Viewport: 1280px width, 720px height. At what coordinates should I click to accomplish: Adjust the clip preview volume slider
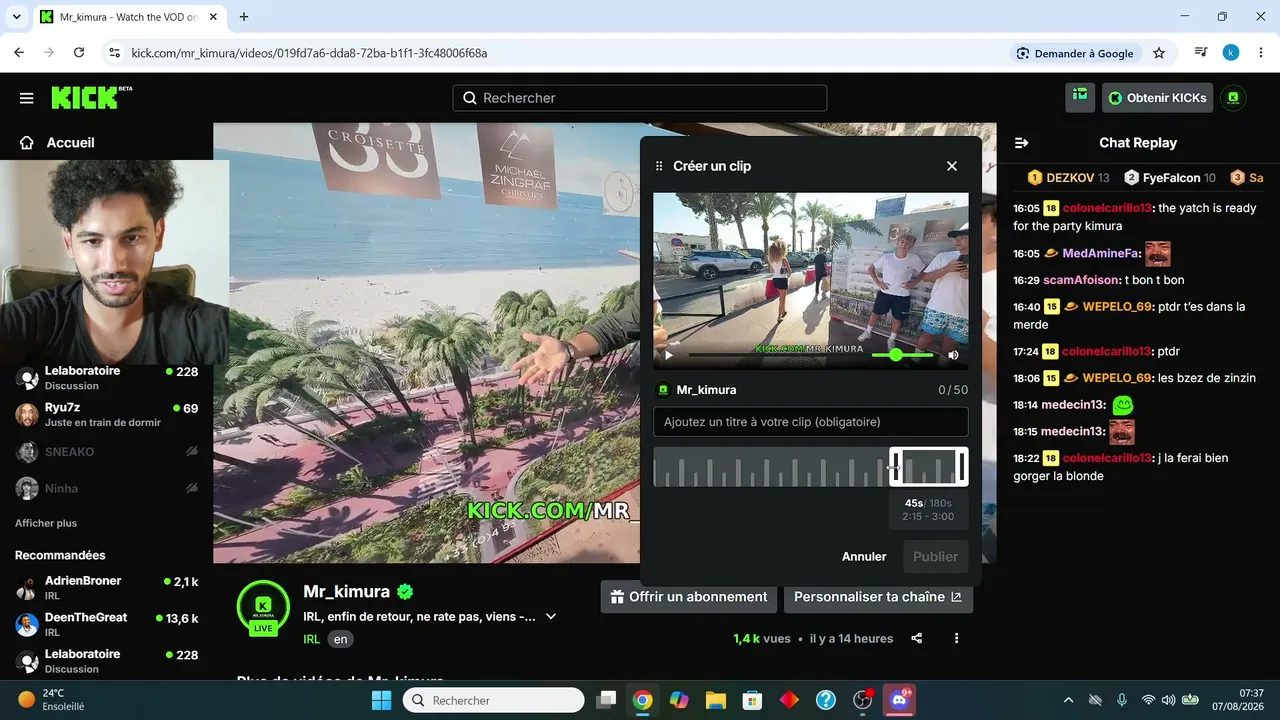[x=902, y=355]
